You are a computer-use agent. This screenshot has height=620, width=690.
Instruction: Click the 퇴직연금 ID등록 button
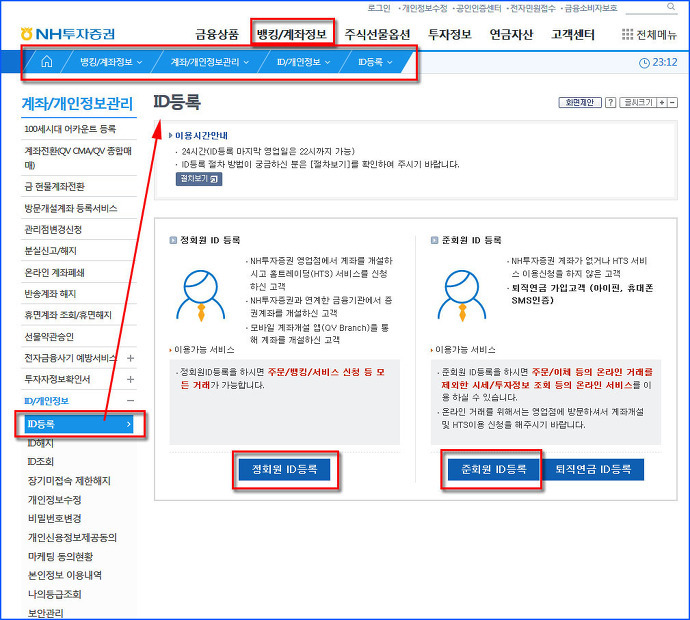[593, 470]
